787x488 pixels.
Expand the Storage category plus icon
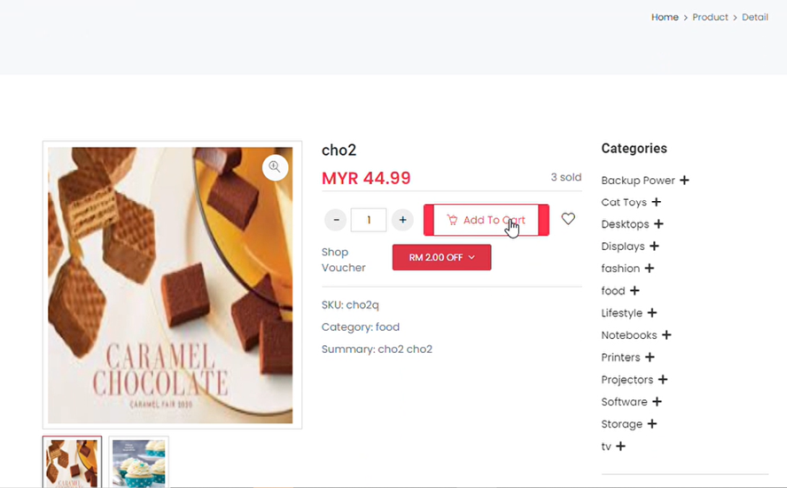coord(652,424)
